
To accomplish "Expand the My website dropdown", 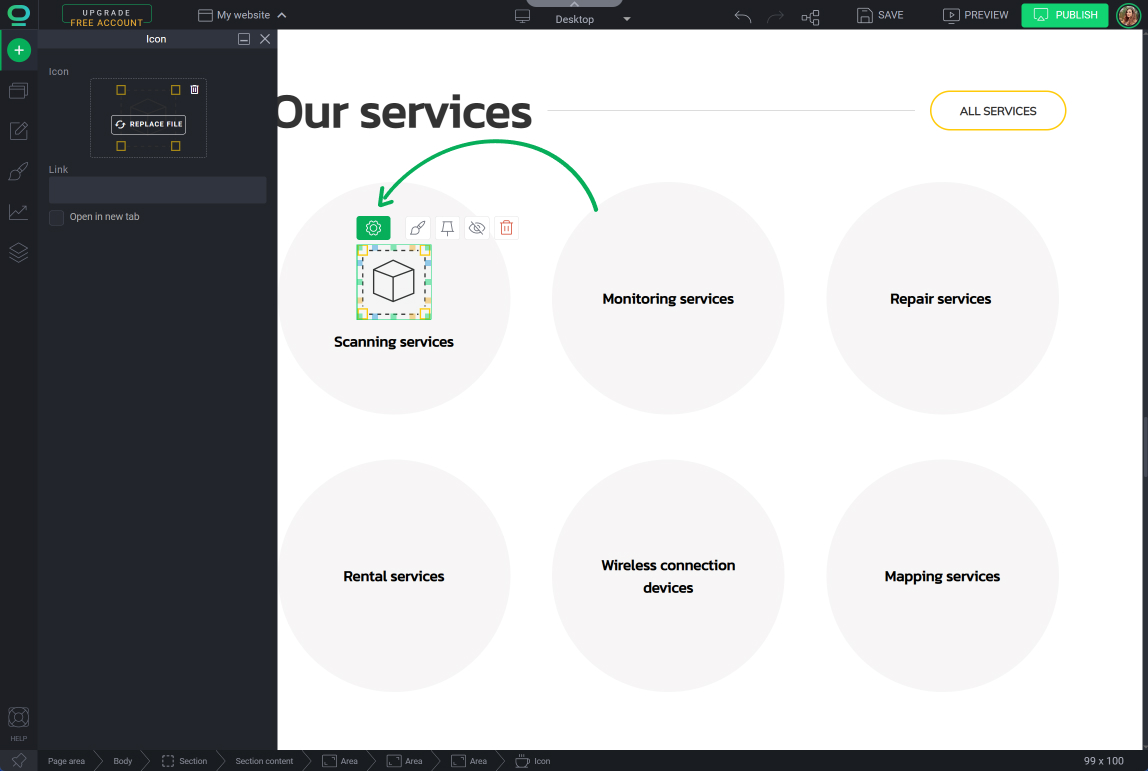I will pos(242,15).
